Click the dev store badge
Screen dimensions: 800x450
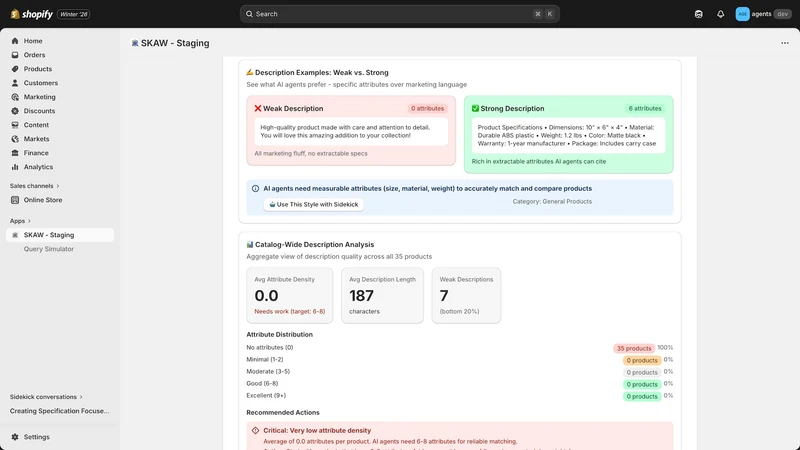pyautogui.click(x=783, y=14)
